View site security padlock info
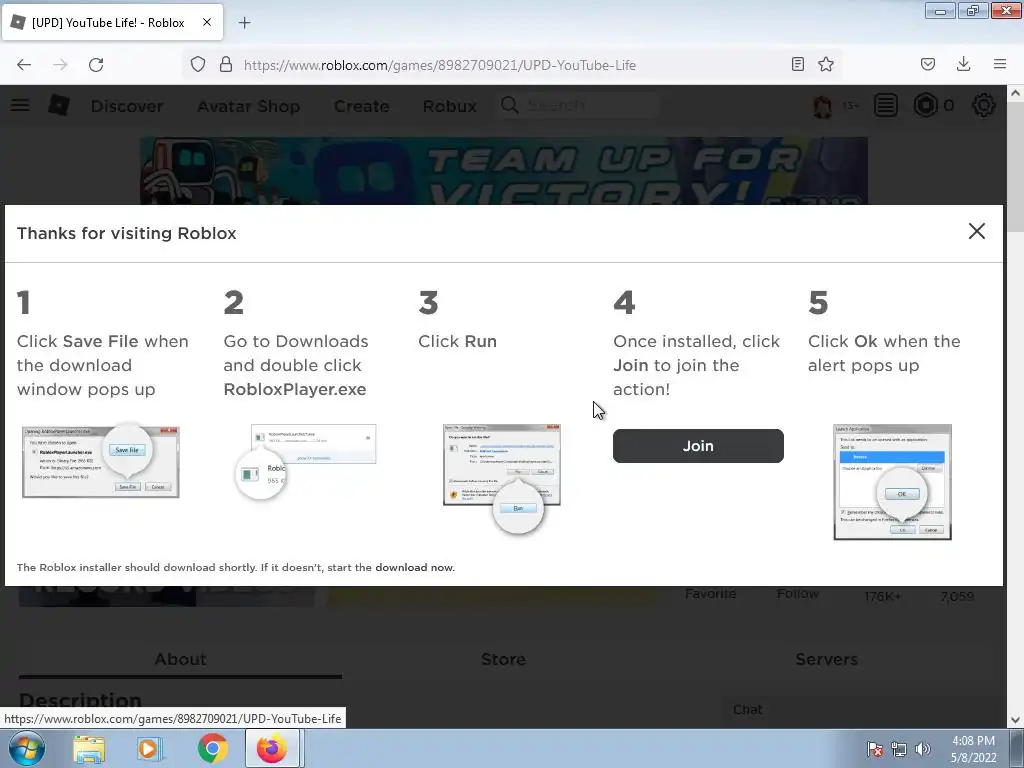This screenshot has width=1024, height=768. 226,65
